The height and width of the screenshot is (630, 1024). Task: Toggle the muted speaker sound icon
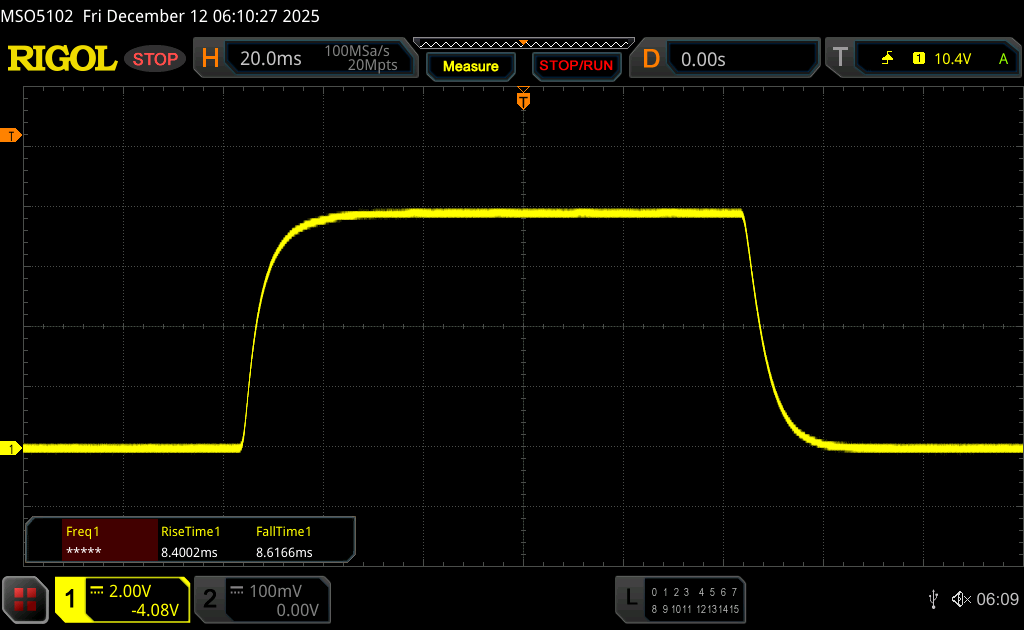pos(960,598)
